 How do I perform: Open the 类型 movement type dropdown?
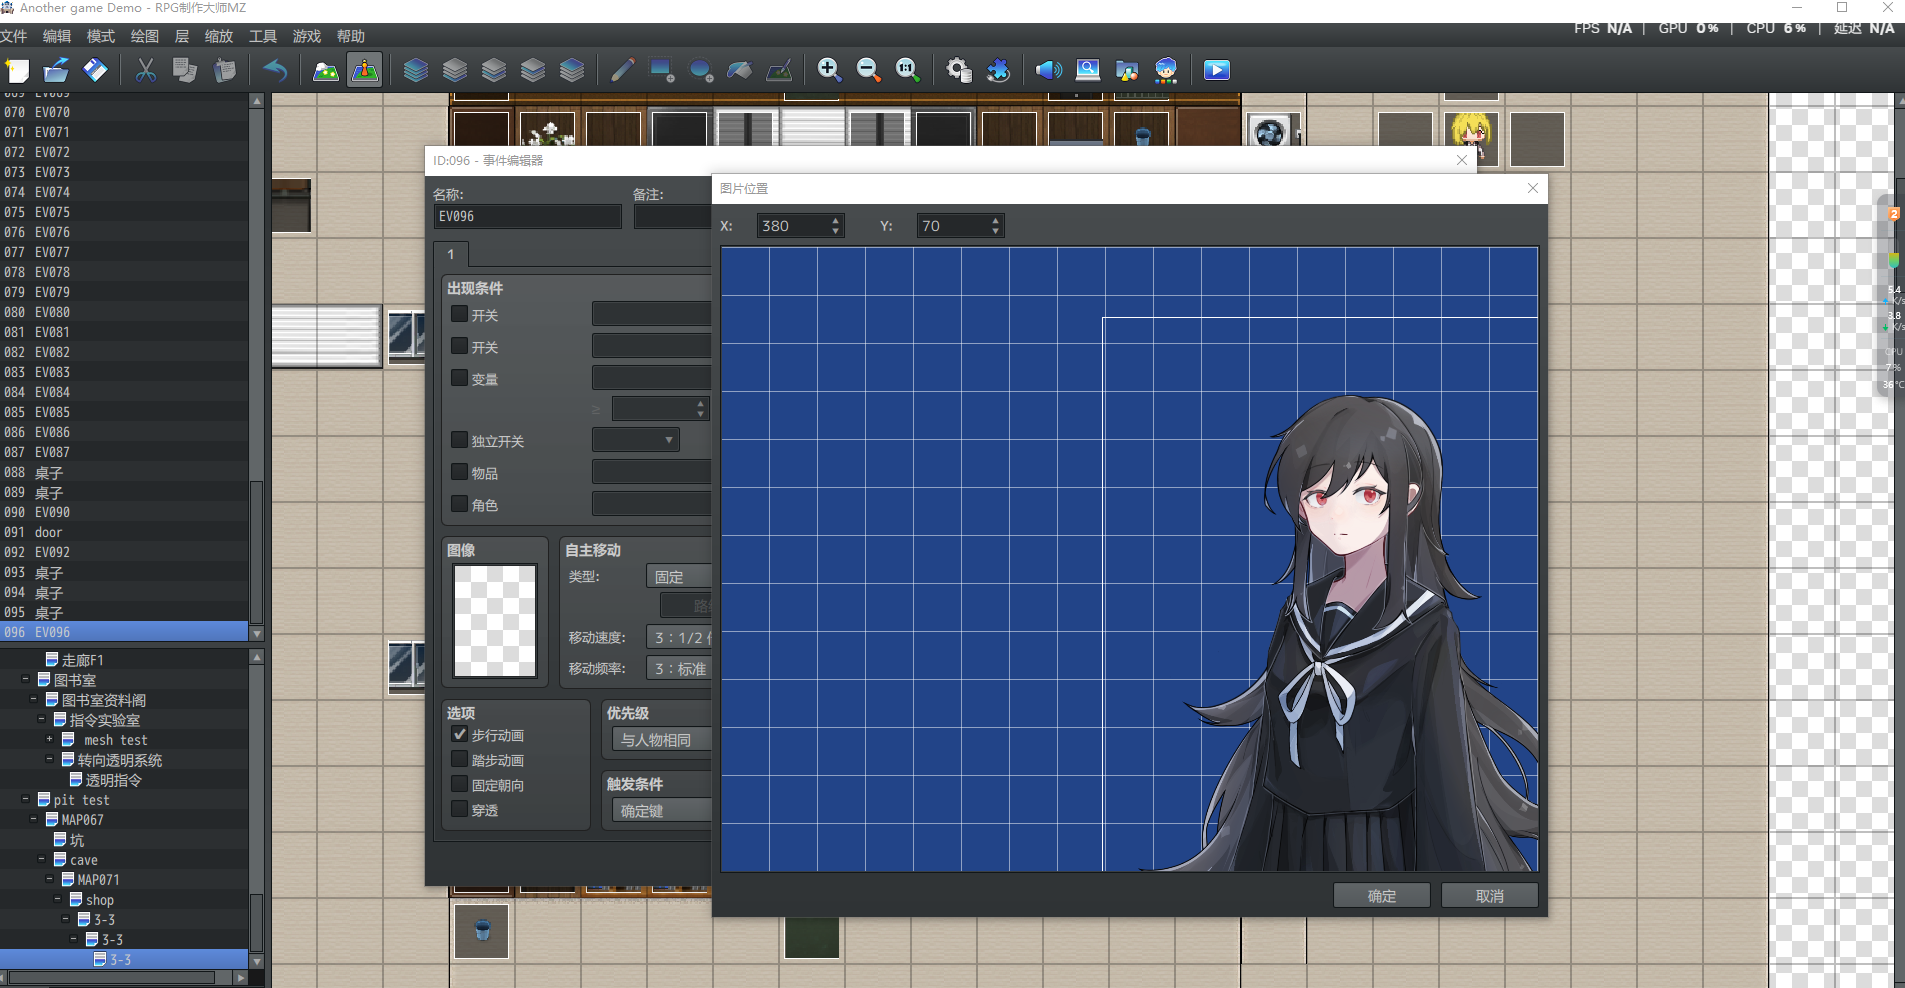point(679,576)
